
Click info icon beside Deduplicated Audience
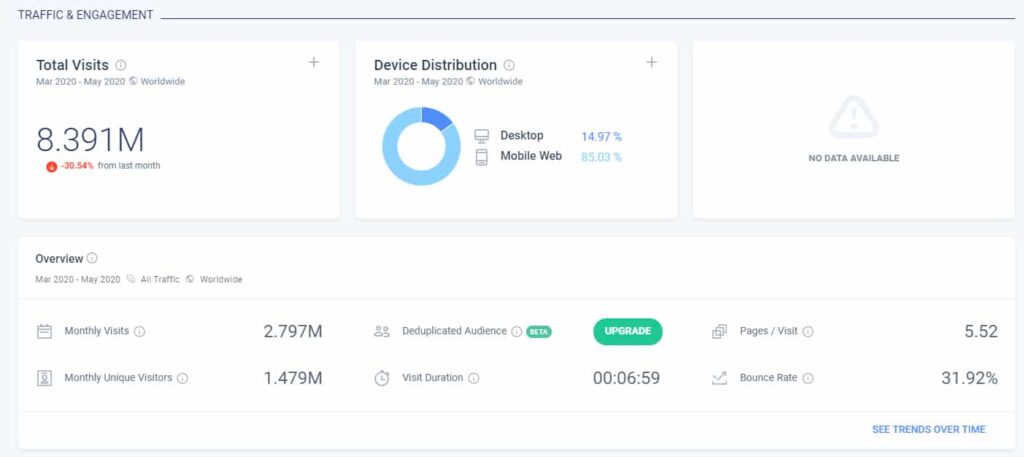click(517, 331)
